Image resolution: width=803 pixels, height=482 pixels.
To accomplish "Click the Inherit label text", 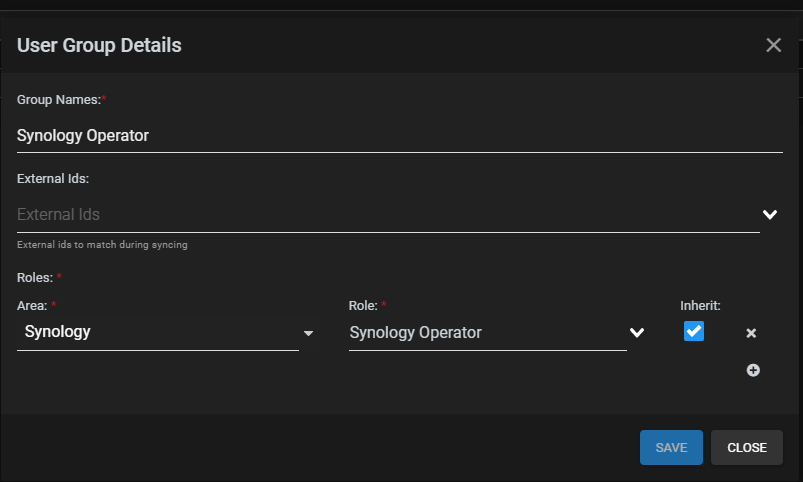I will pos(700,306).
